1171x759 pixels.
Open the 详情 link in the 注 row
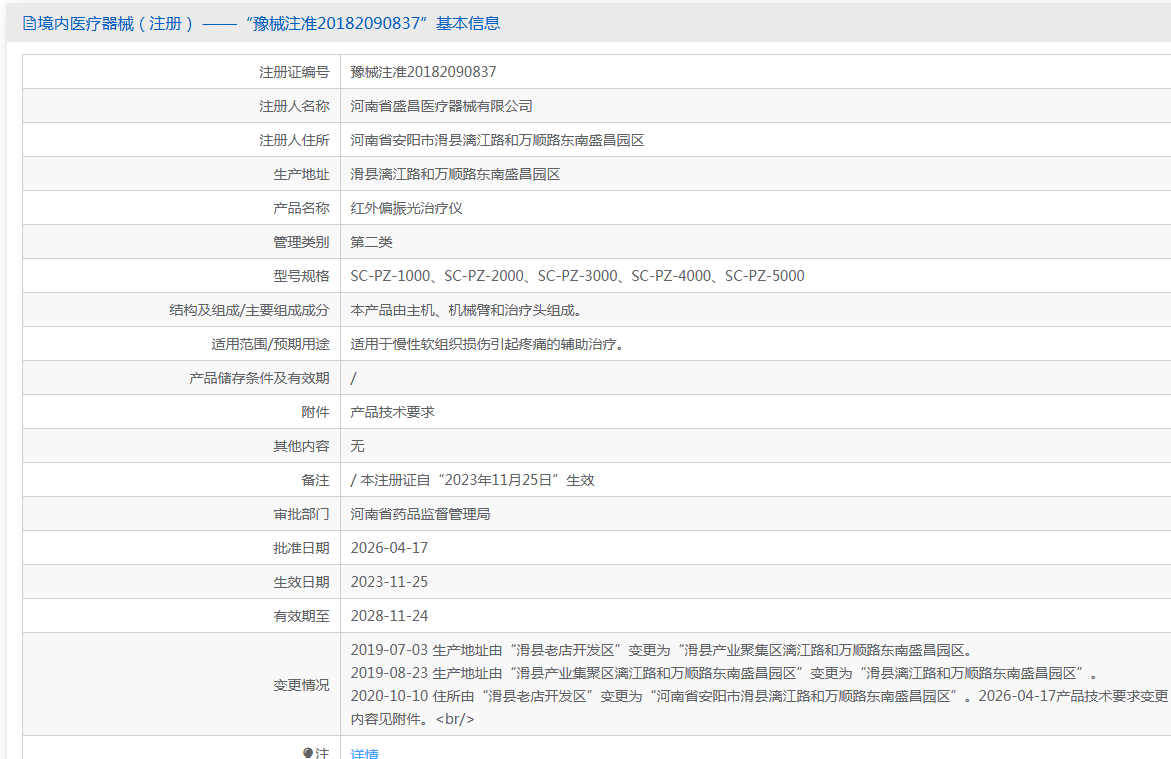click(x=364, y=753)
